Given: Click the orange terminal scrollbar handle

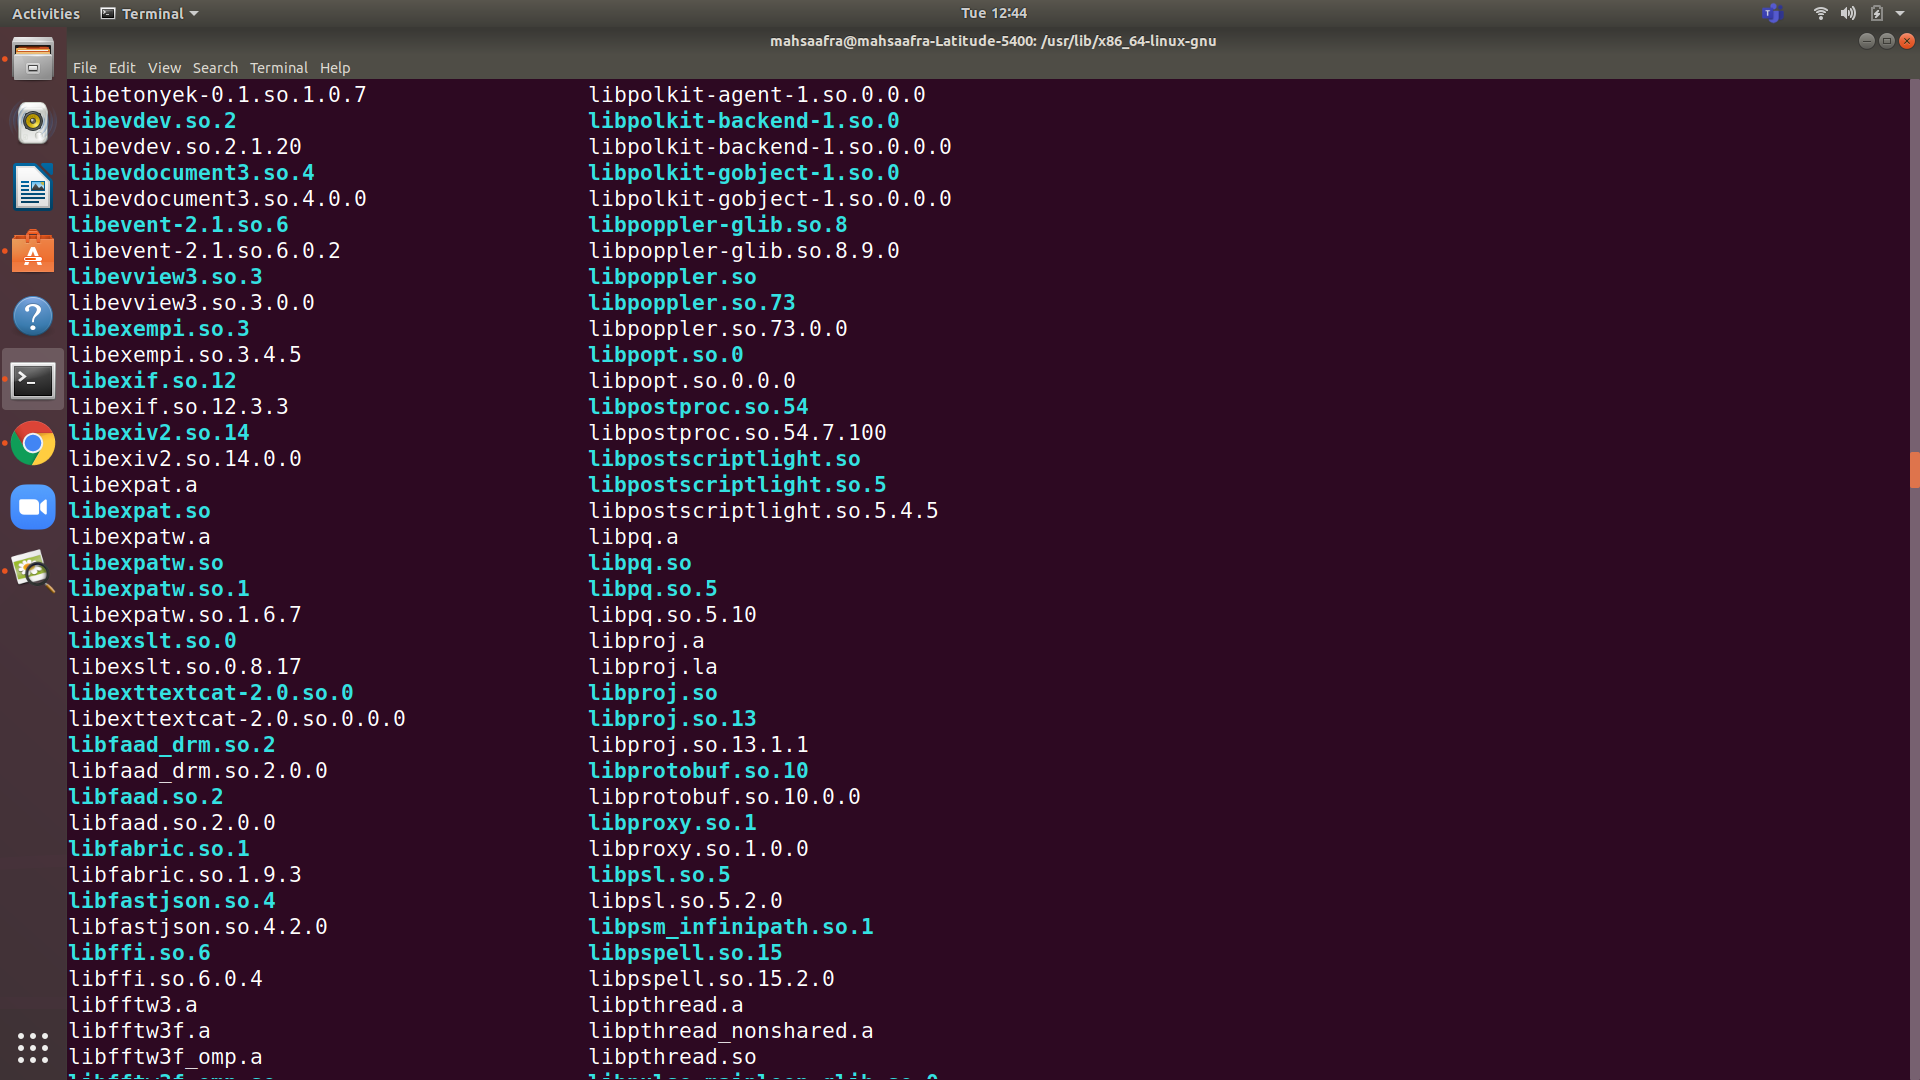Looking at the screenshot, I should pos(1914,469).
